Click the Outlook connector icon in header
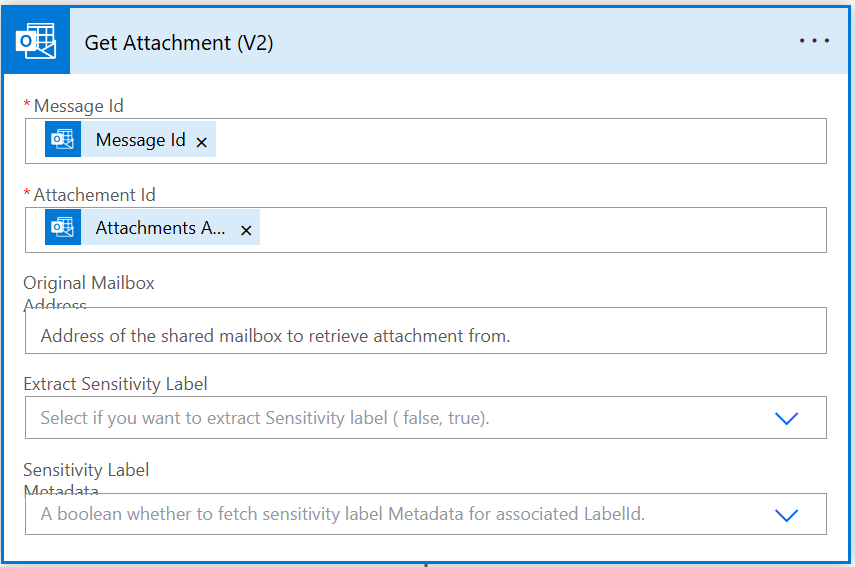Screen dimensions: 855x567 36,42
